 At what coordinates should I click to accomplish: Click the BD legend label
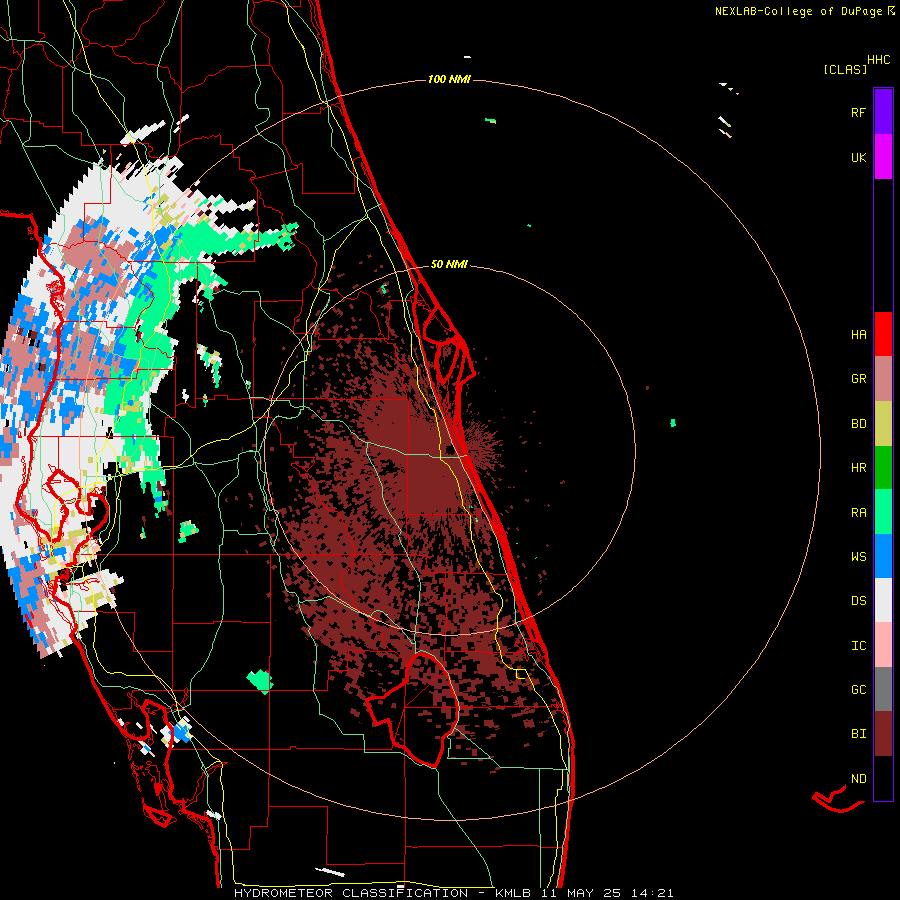[x=858, y=424]
